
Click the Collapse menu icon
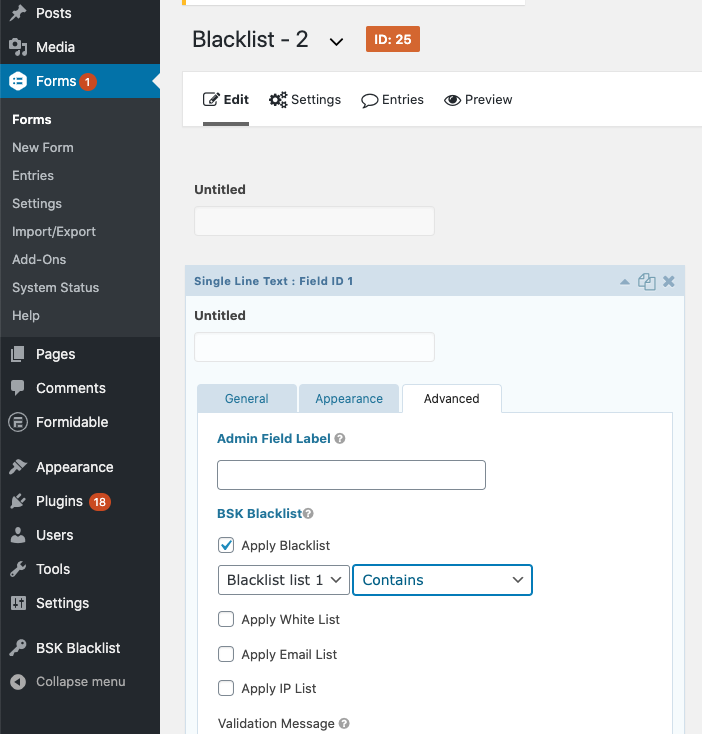click(x=18, y=682)
